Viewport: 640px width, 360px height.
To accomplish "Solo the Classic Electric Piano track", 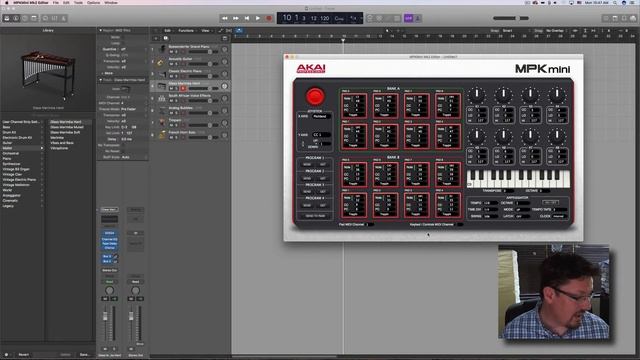I will point(177,76).
